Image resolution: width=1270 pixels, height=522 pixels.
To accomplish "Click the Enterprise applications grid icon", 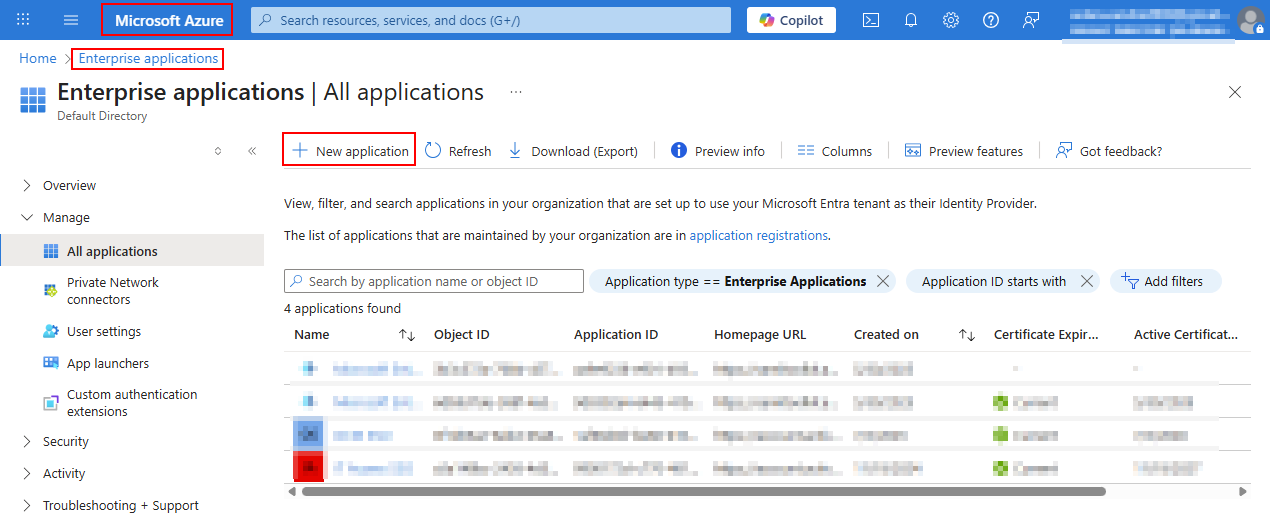I will (33, 100).
